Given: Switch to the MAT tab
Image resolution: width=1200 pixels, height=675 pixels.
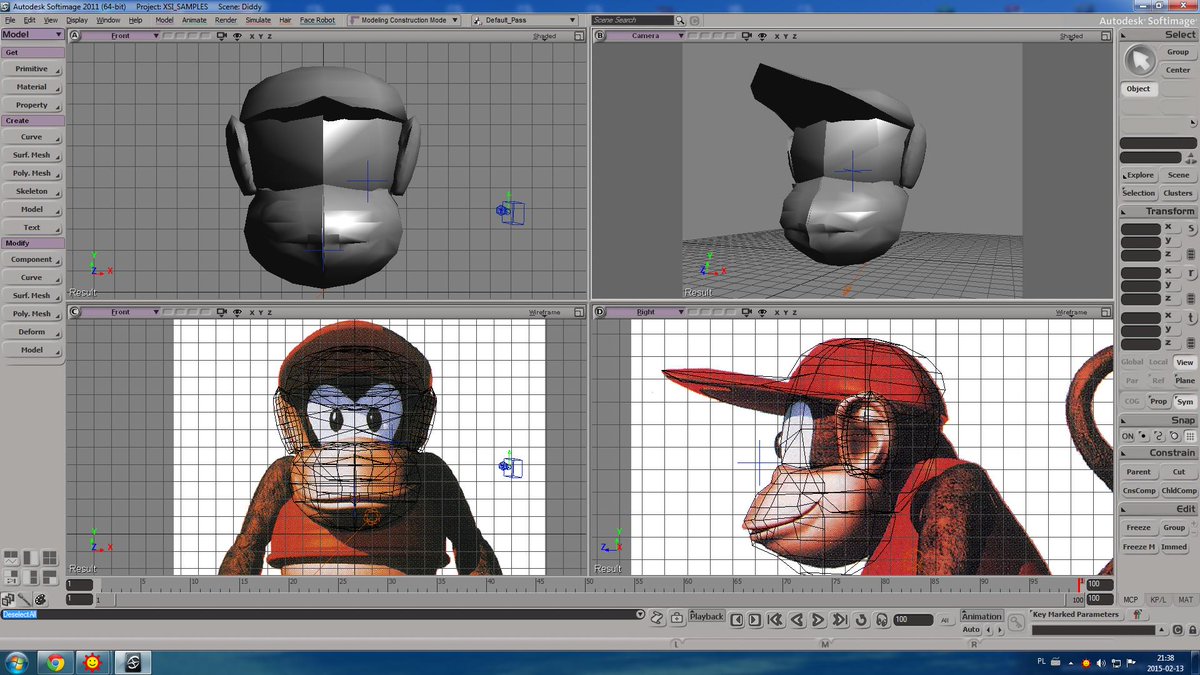Looking at the screenshot, I should (x=1185, y=600).
